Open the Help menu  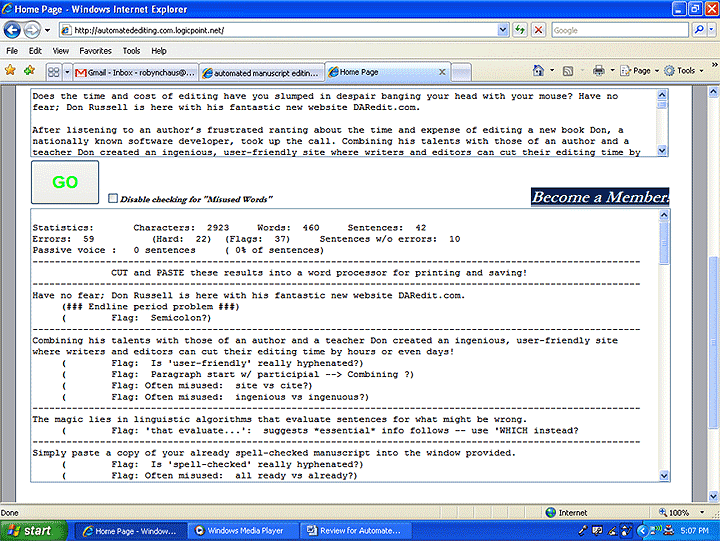(159, 51)
